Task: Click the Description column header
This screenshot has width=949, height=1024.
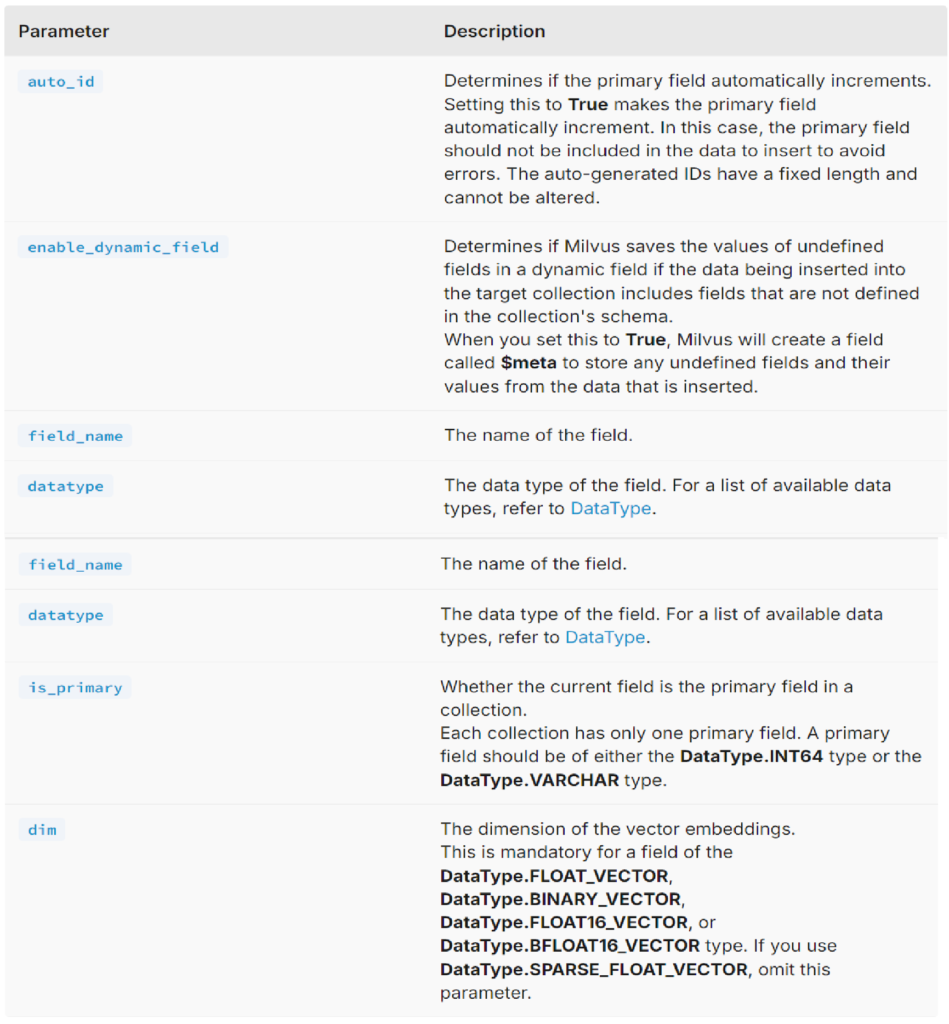Action: click(x=494, y=31)
